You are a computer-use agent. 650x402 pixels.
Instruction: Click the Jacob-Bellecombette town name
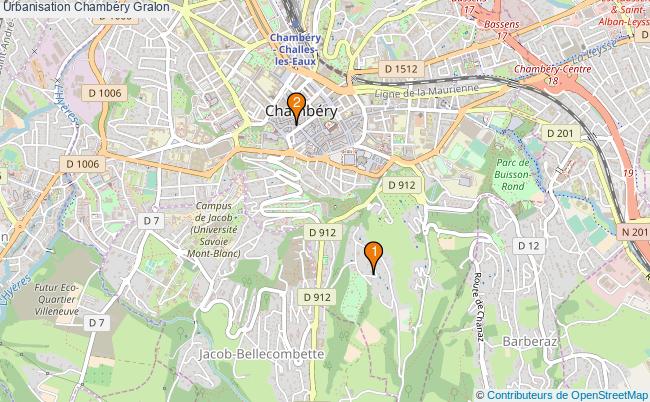point(261,354)
